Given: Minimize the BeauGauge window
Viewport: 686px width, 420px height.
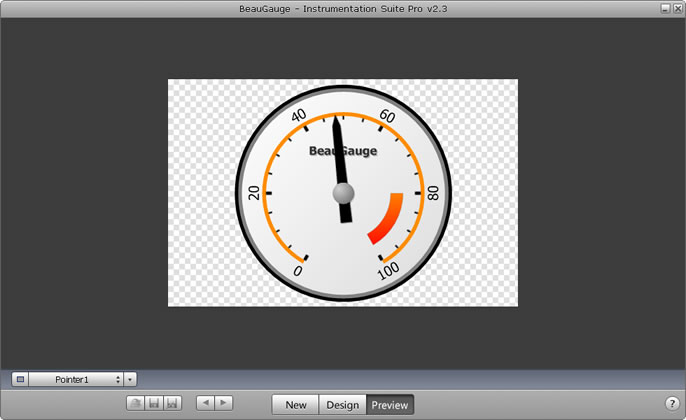Looking at the screenshot, I should pos(665,8).
